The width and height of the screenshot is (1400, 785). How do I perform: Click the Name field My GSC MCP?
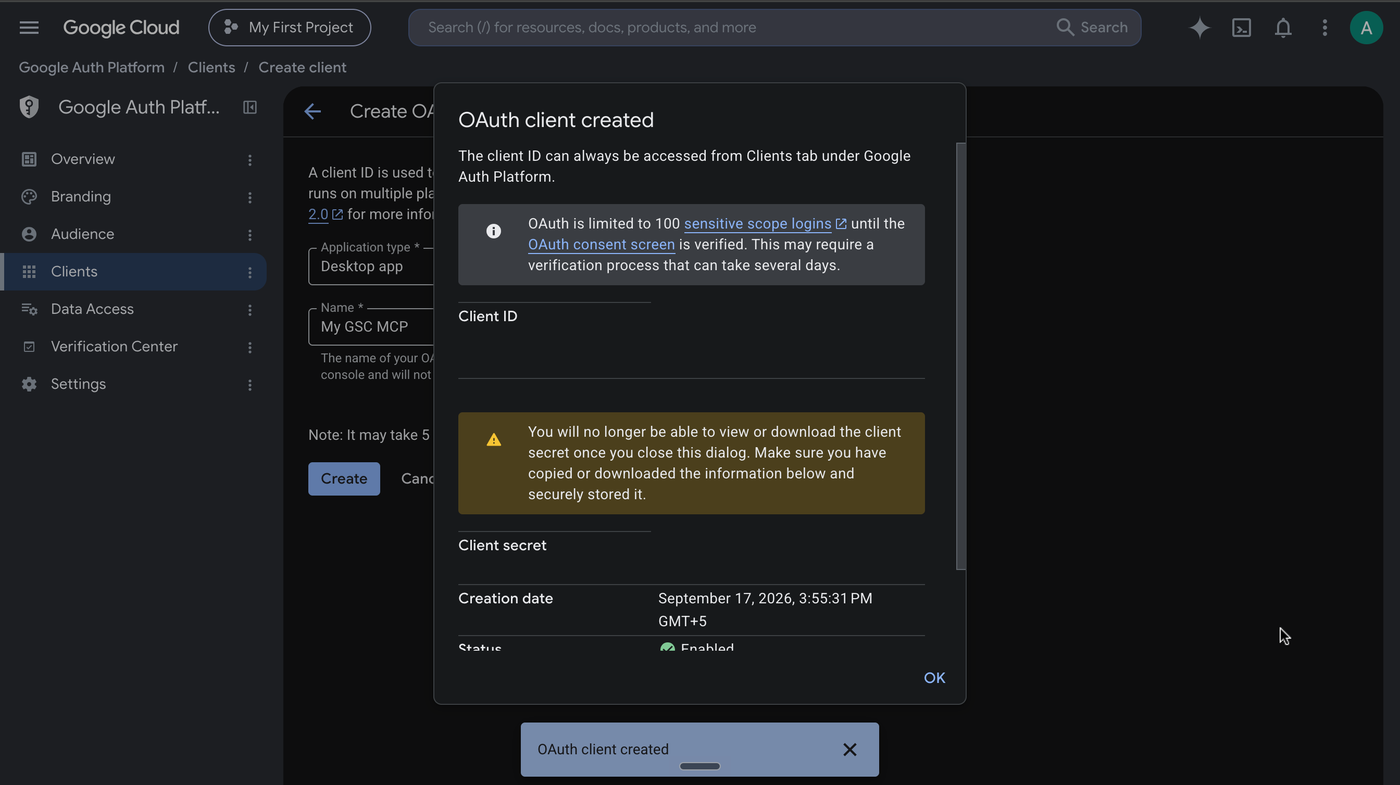pyautogui.click(x=371, y=326)
